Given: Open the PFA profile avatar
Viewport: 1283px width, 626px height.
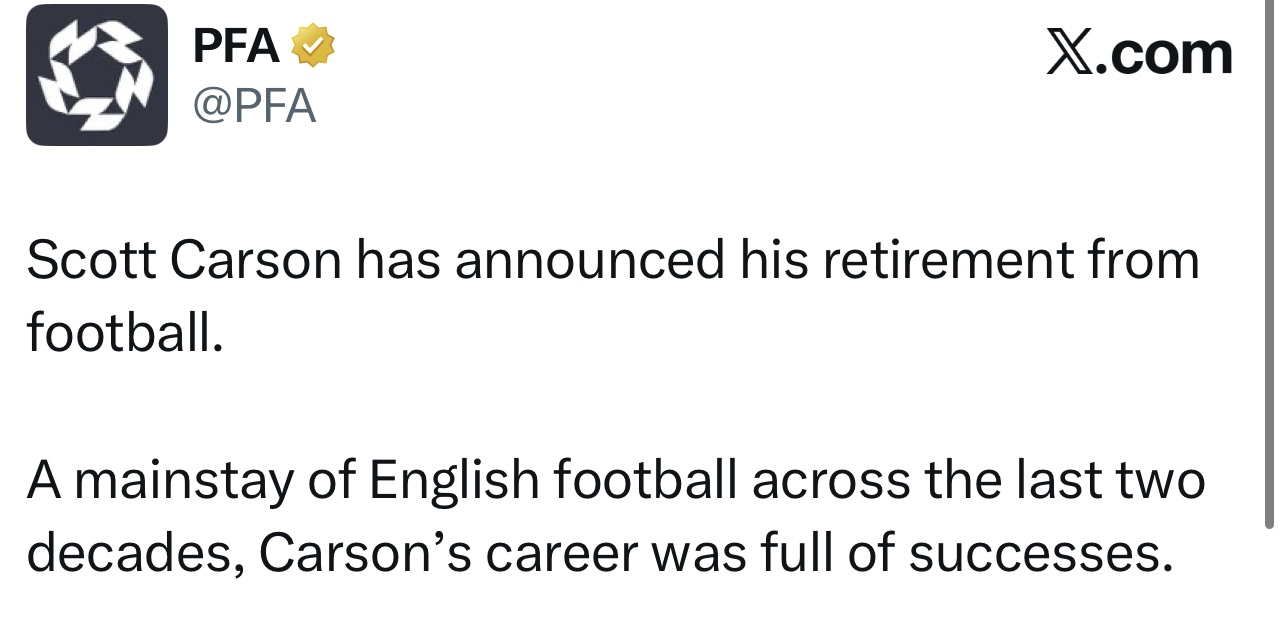Looking at the screenshot, I should click(96, 75).
